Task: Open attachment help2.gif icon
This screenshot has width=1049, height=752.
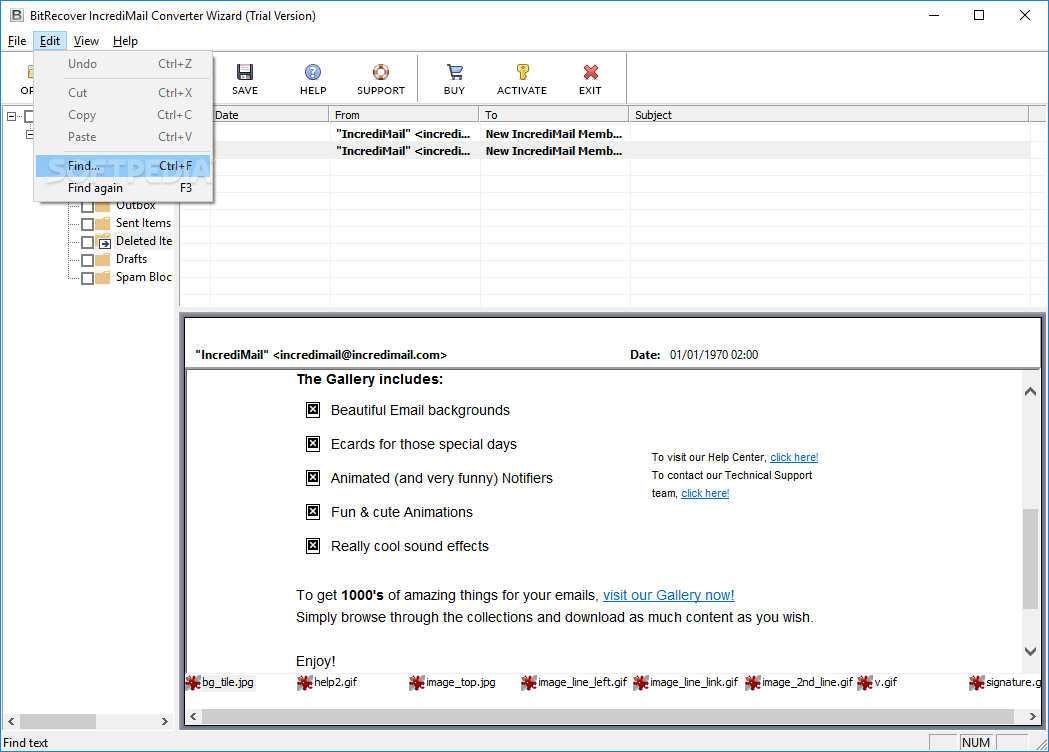Action: (305, 682)
